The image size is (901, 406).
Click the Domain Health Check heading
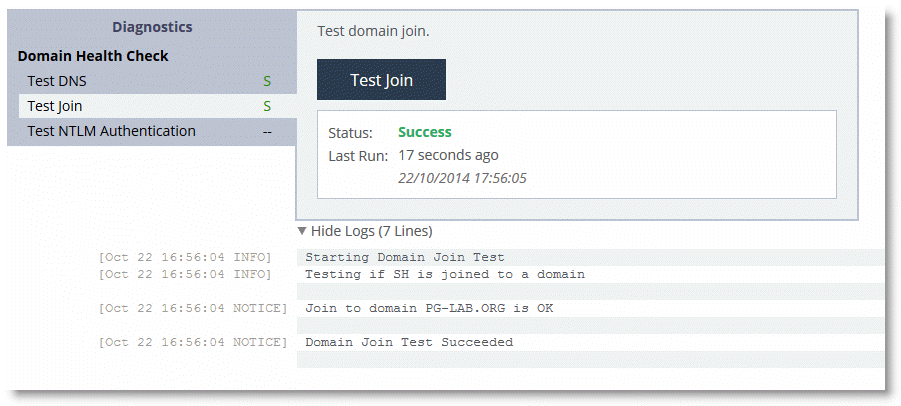click(93, 56)
